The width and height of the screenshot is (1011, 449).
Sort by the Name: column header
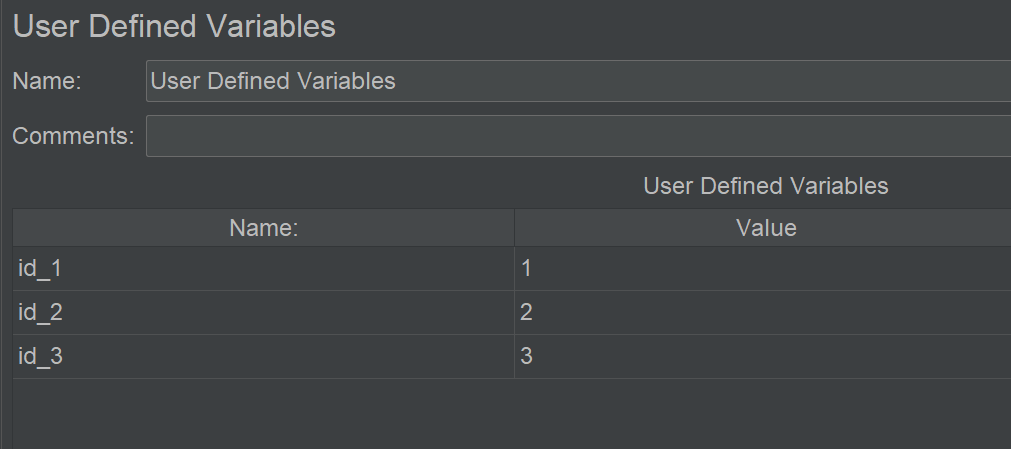(x=264, y=228)
